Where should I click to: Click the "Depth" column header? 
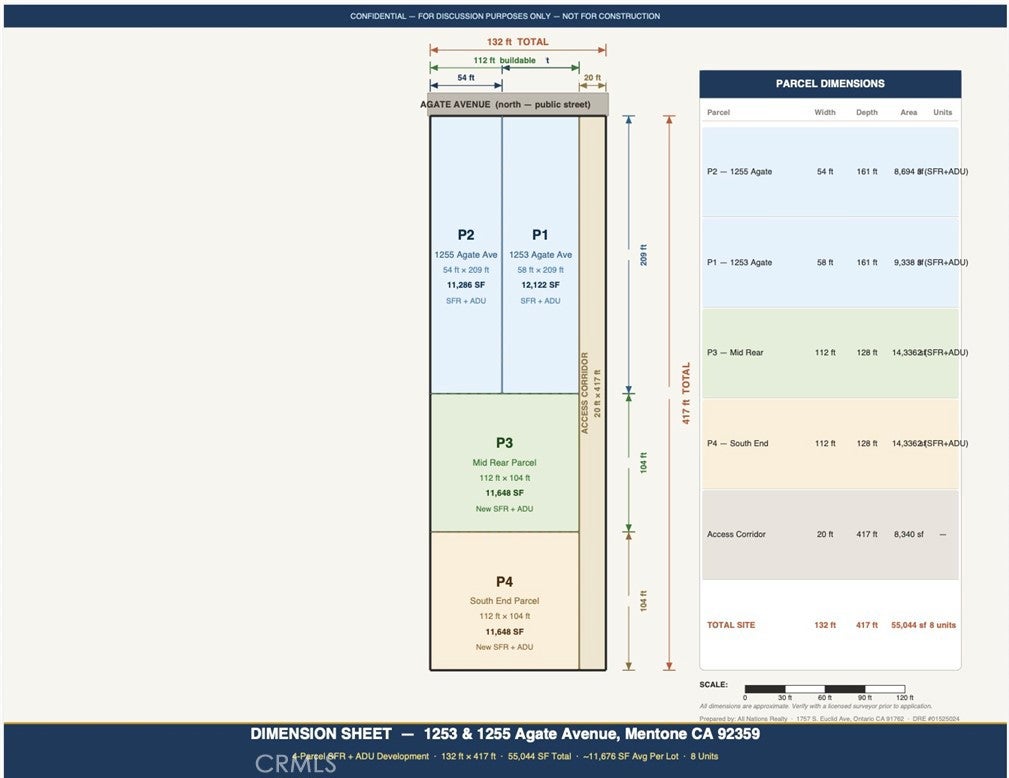tap(867, 113)
